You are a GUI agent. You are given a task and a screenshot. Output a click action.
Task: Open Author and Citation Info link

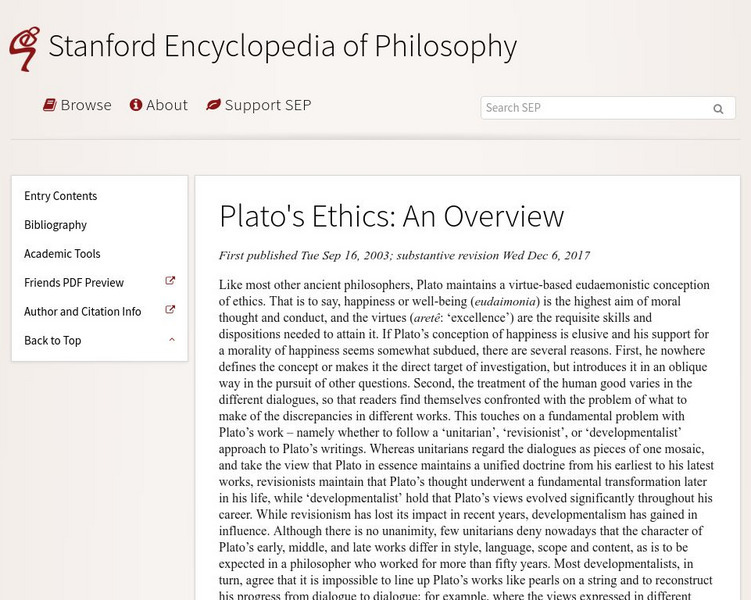pyautogui.click(x=82, y=312)
